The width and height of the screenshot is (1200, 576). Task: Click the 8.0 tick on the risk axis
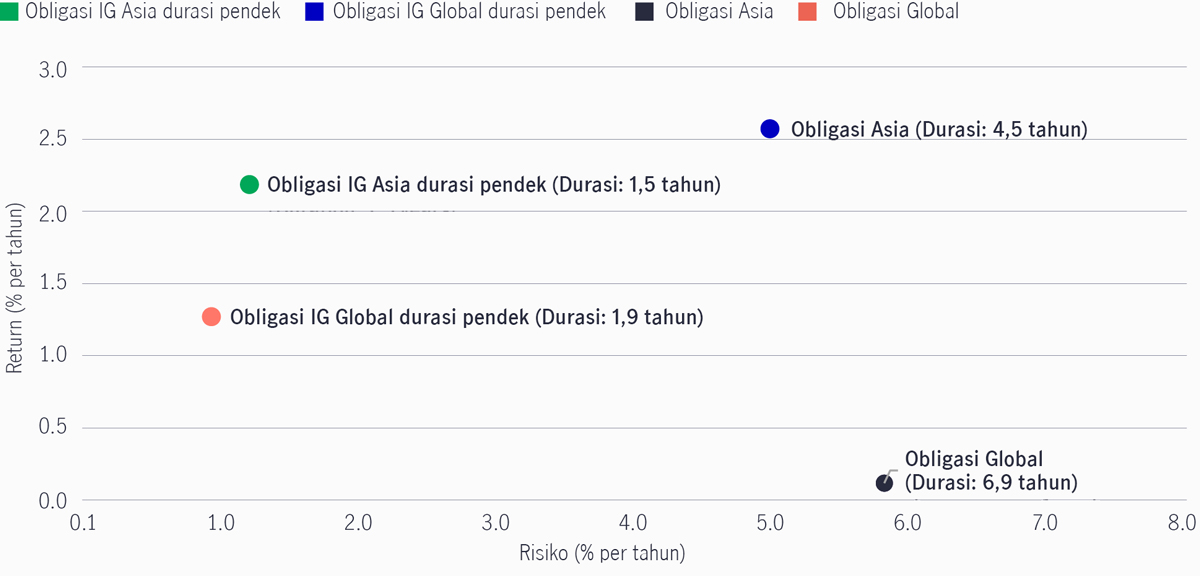(1182, 523)
